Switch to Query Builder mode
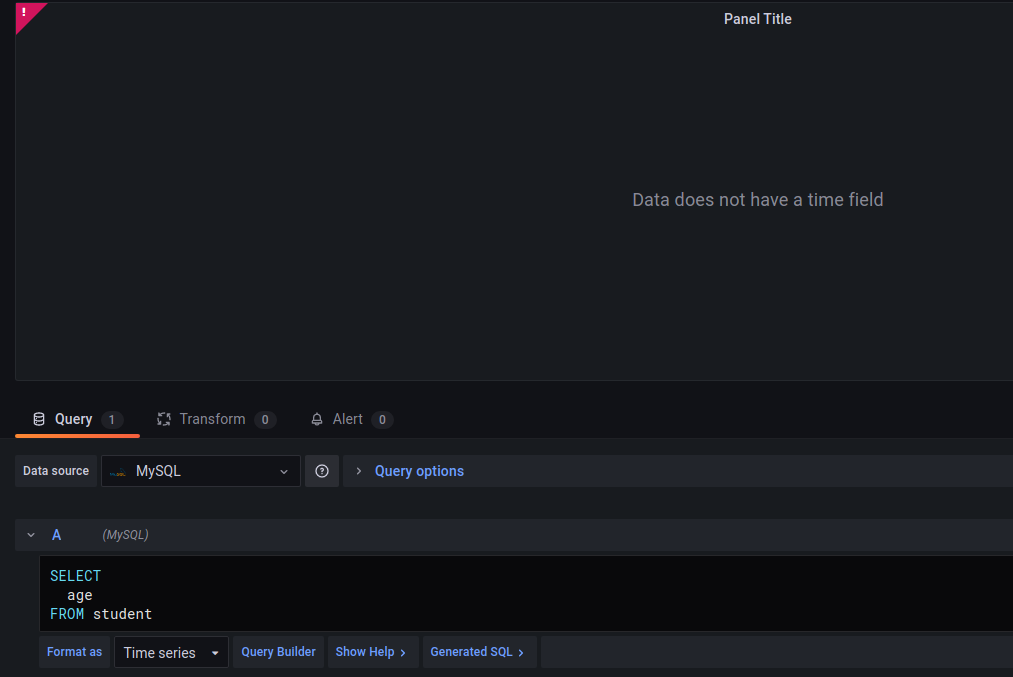Viewport: 1013px width, 677px height. [x=278, y=652]
